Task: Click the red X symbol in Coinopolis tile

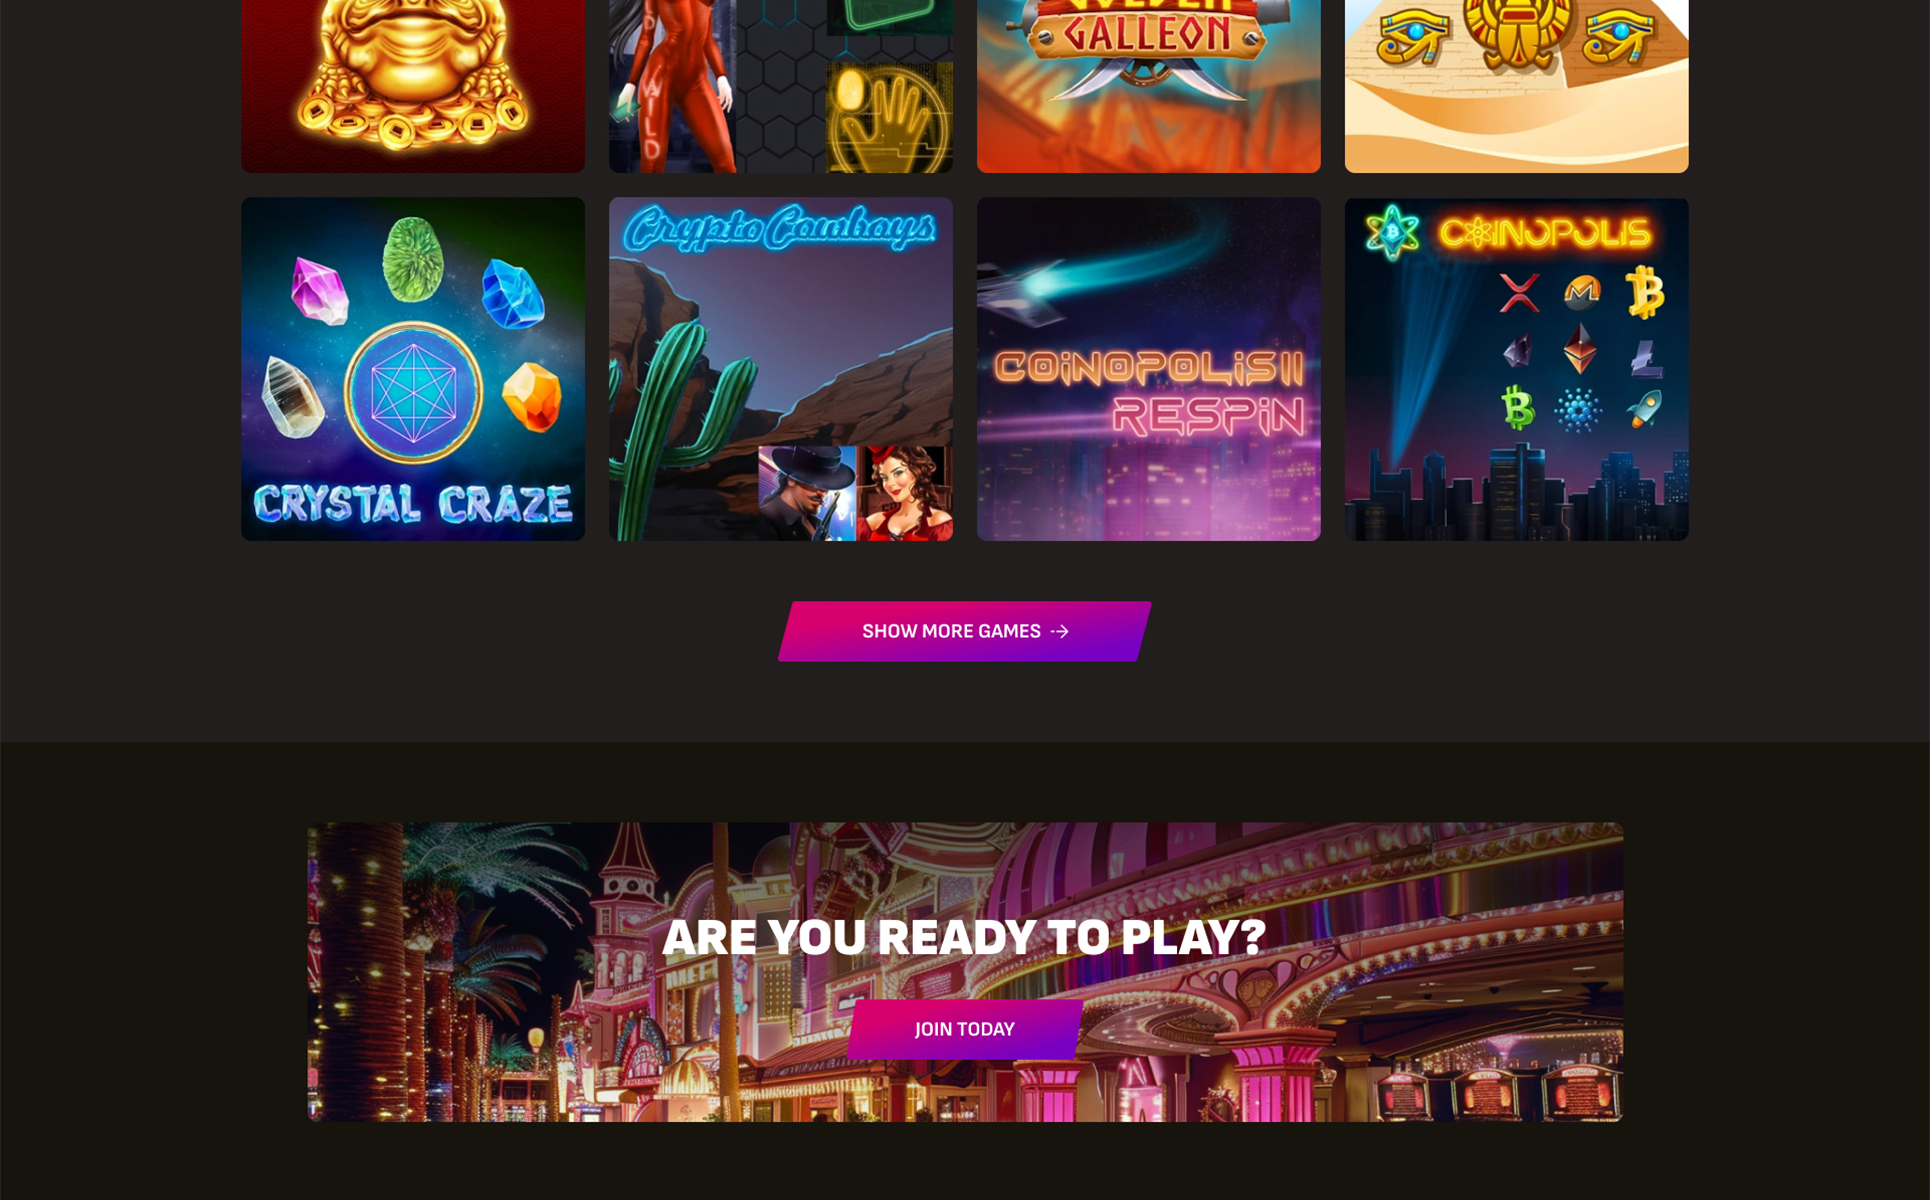Action: click(1519, 293)
